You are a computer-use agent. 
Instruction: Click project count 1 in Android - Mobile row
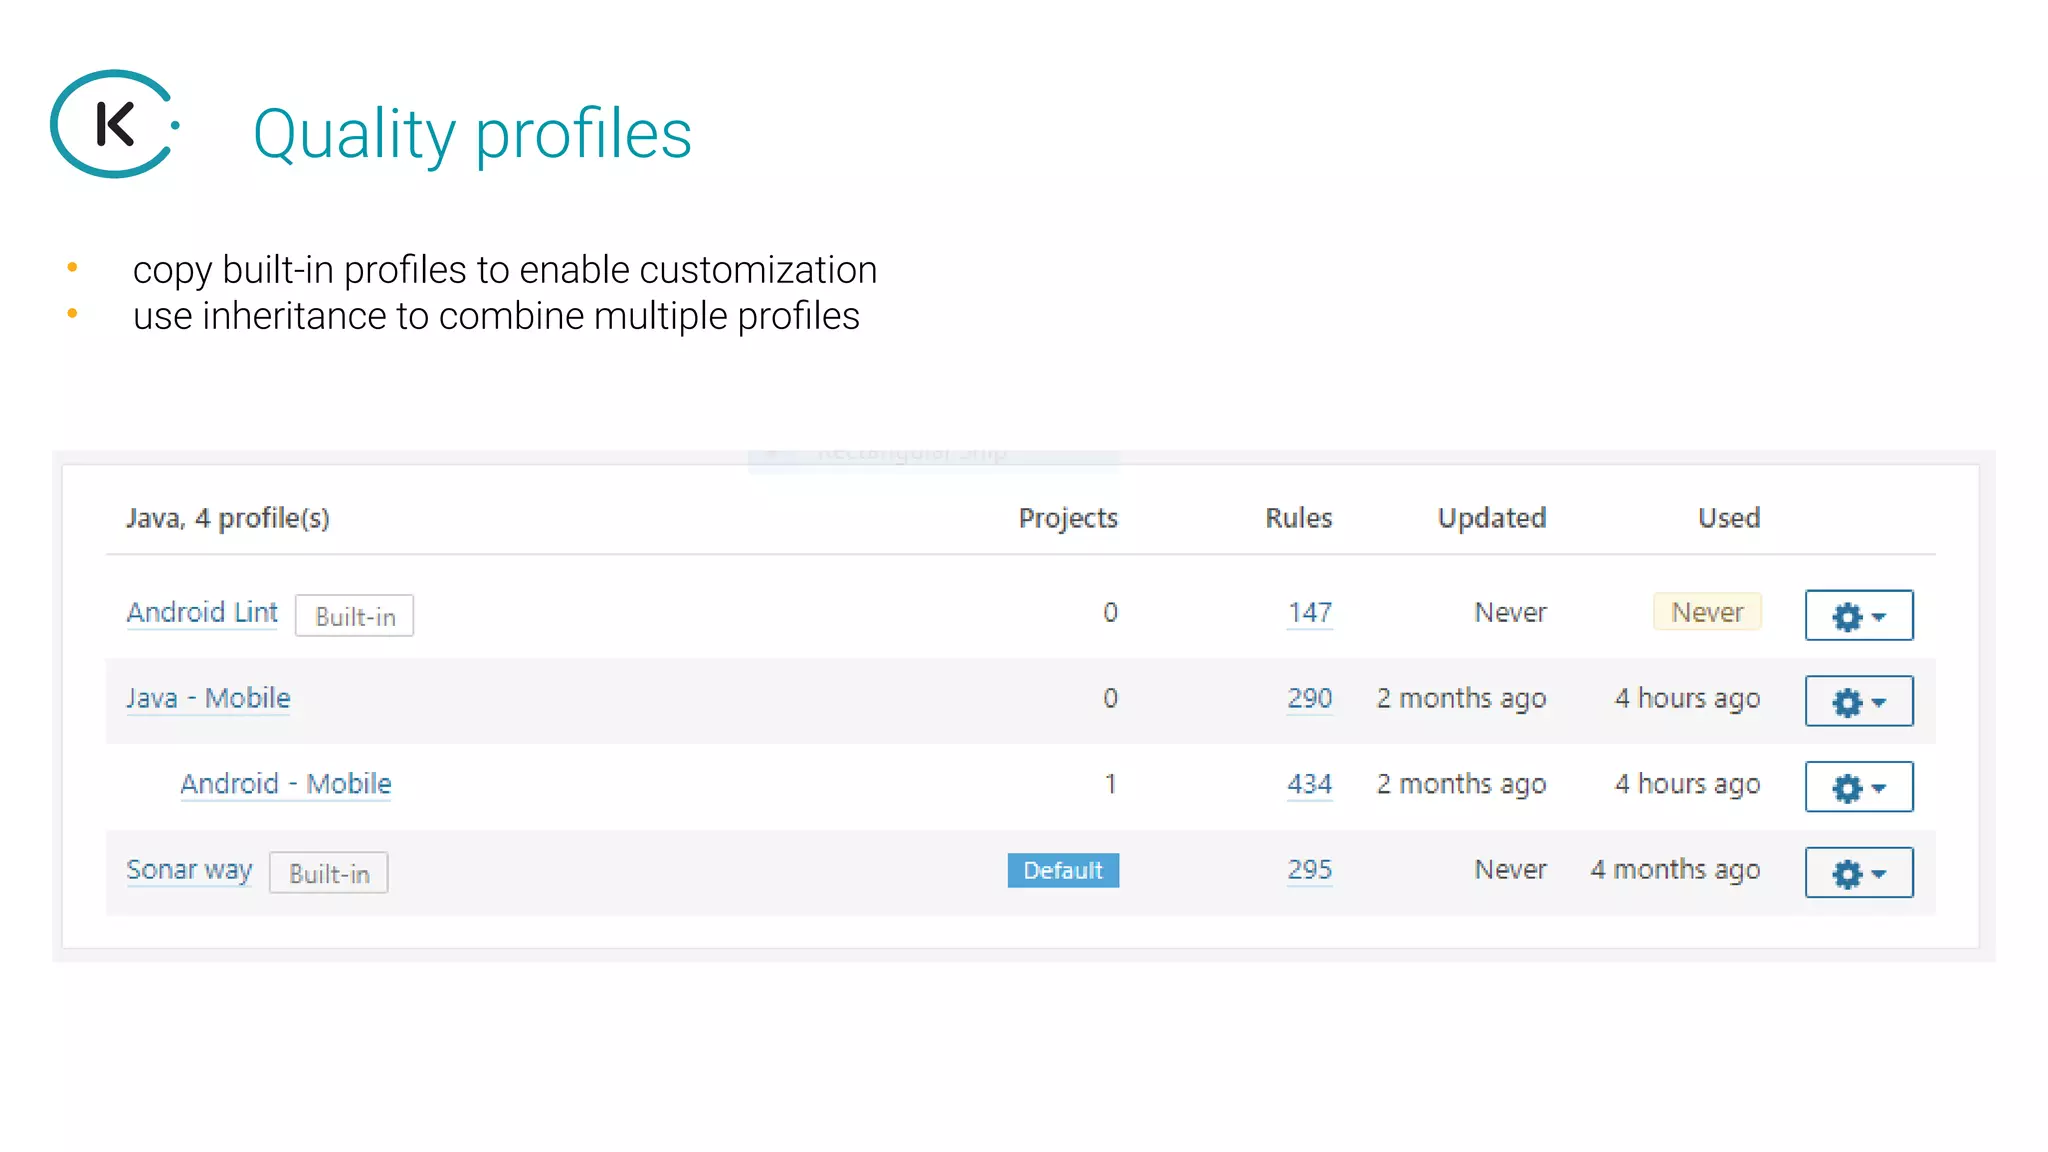coord(1110,784)
